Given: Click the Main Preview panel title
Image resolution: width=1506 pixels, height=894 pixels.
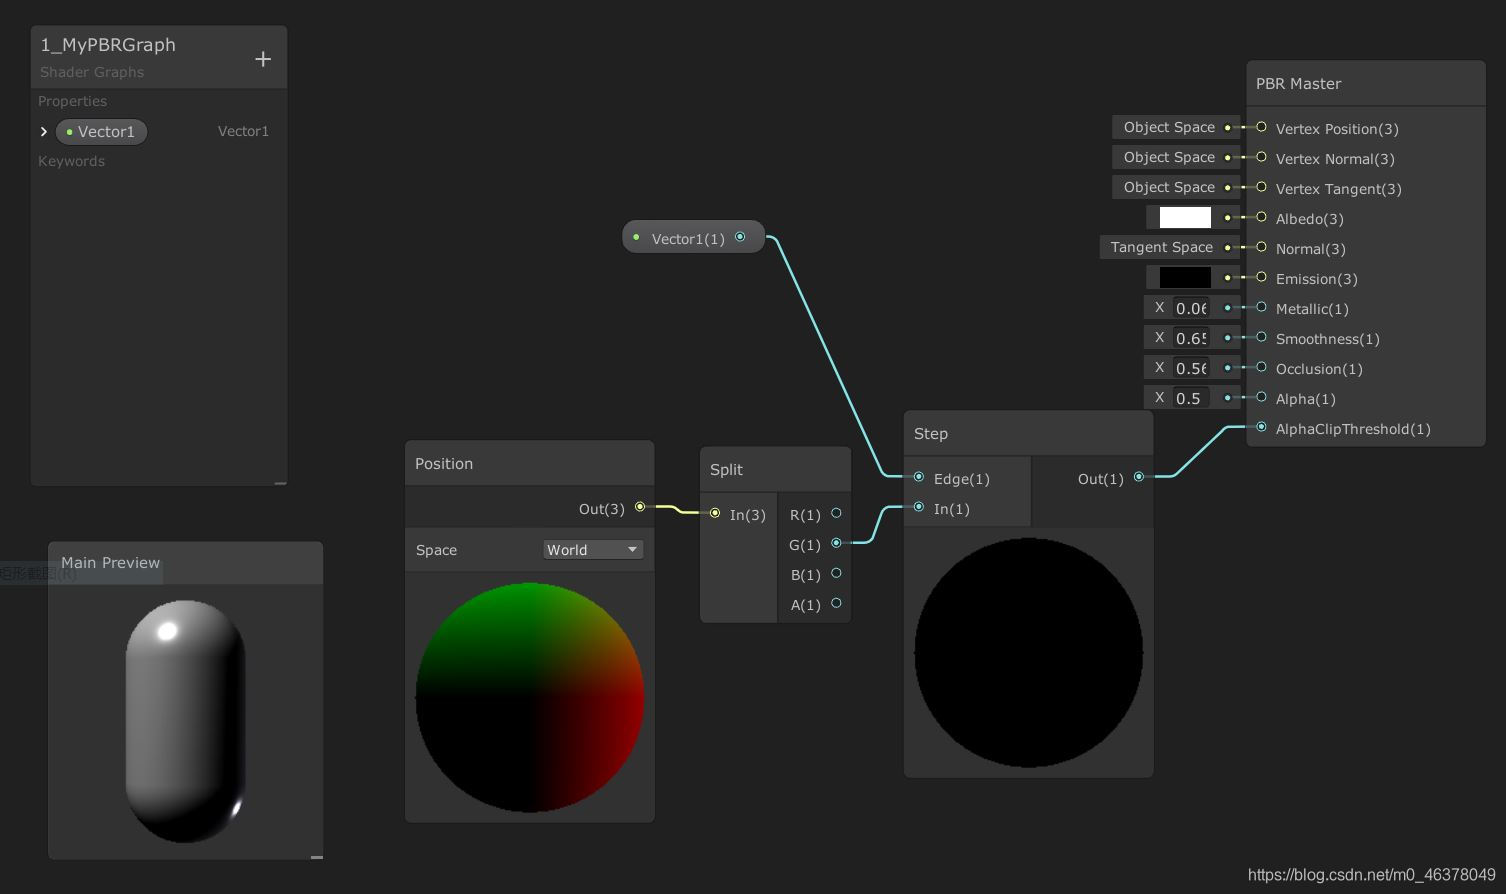Looking at the screenshot, I should (110, 563).
